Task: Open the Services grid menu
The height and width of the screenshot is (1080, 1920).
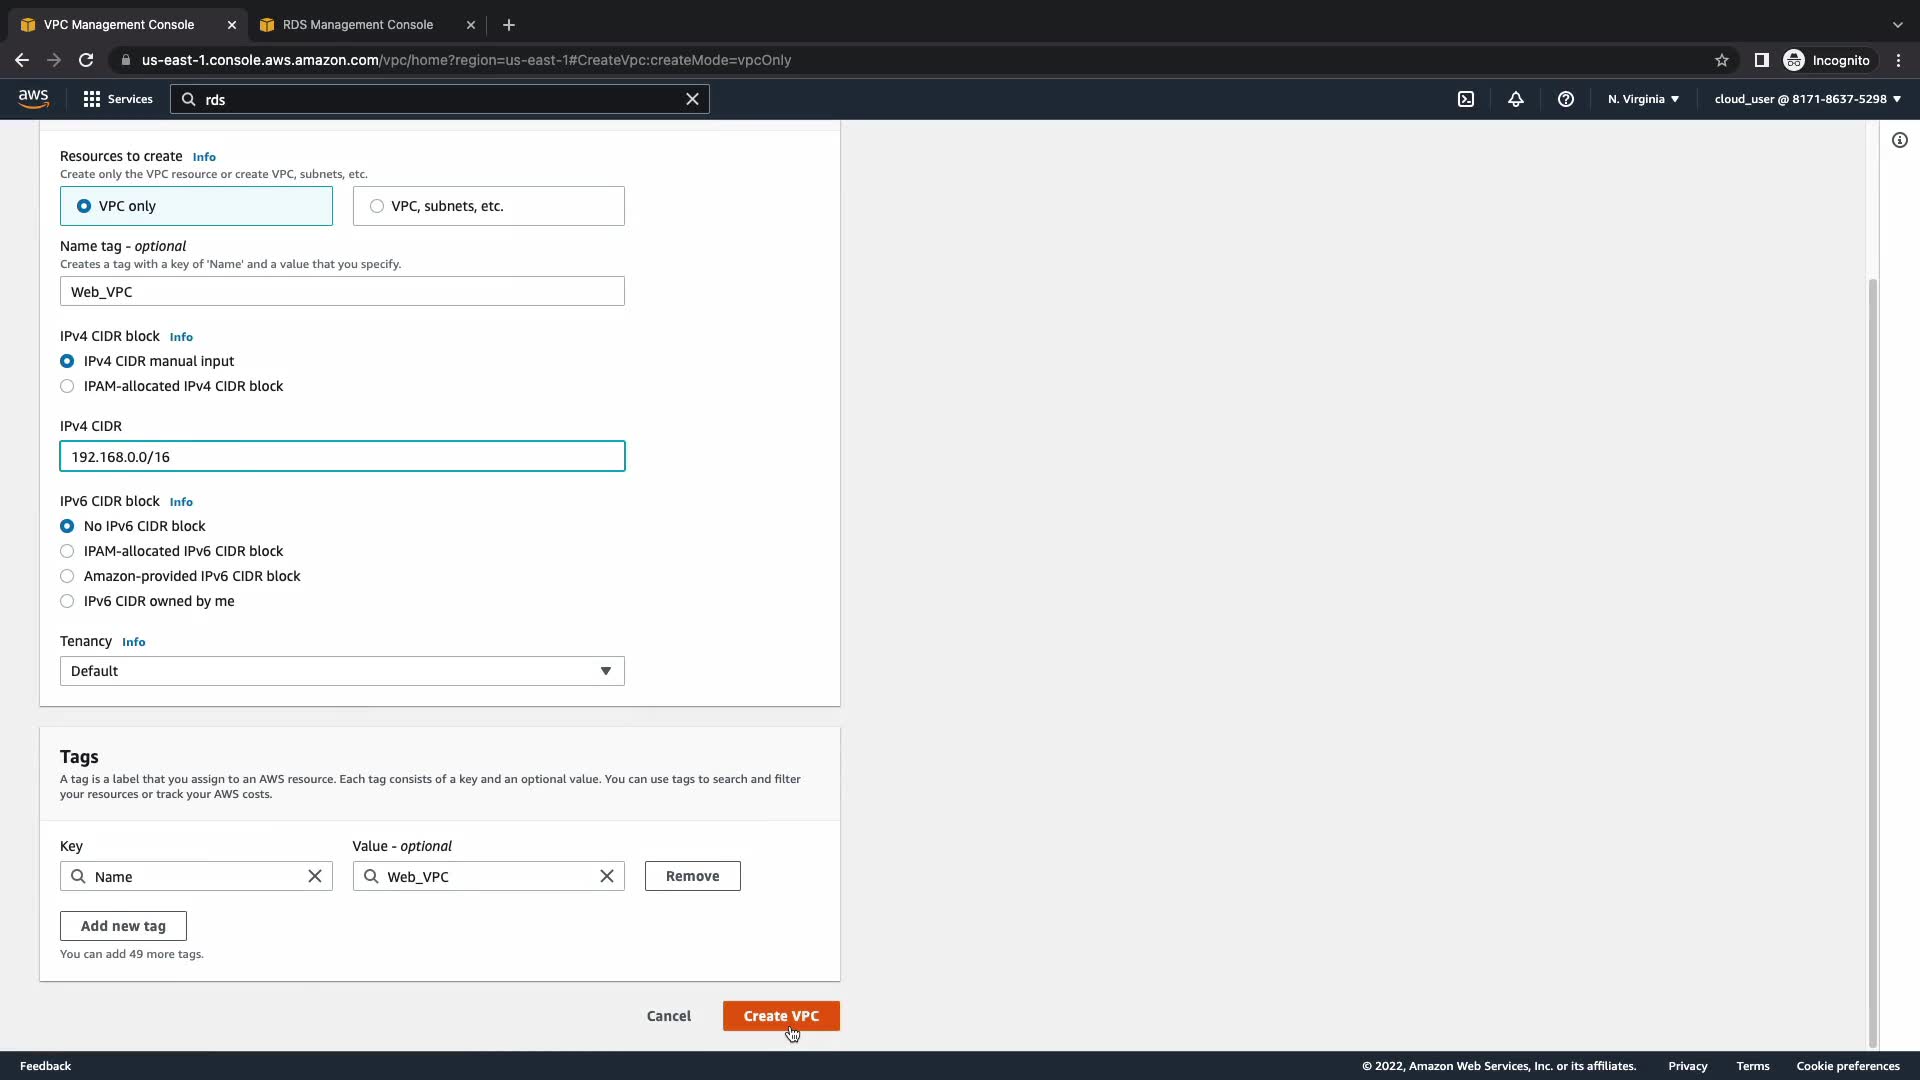Action: [x=117, y=99]
